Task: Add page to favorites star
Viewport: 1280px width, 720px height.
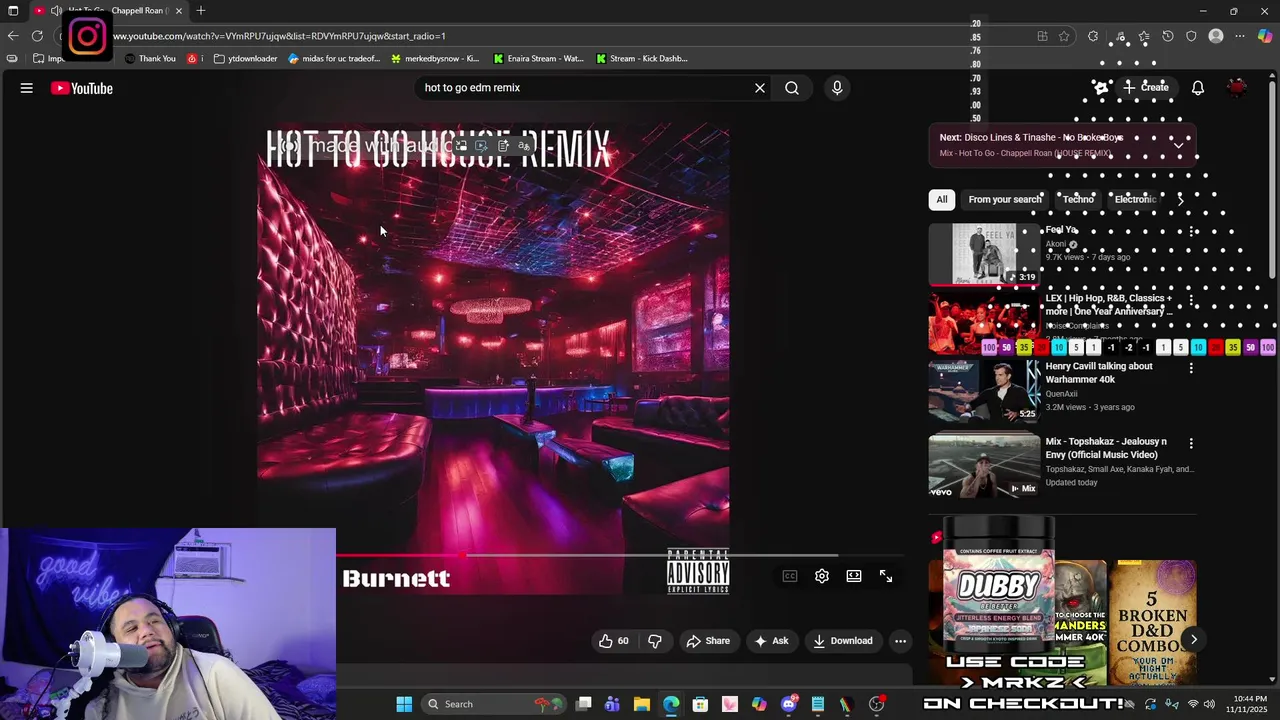Action: point(1064,36)
